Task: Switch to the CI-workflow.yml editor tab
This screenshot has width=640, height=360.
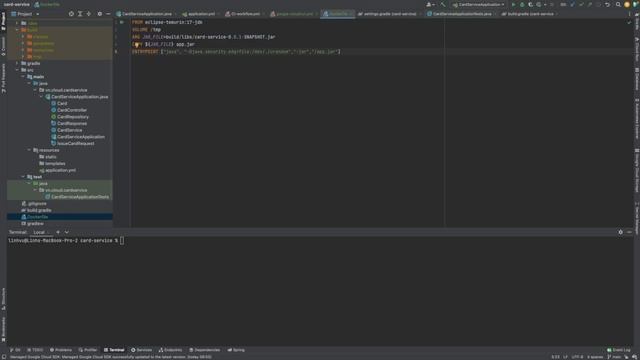Action: [x=245, y=14]
